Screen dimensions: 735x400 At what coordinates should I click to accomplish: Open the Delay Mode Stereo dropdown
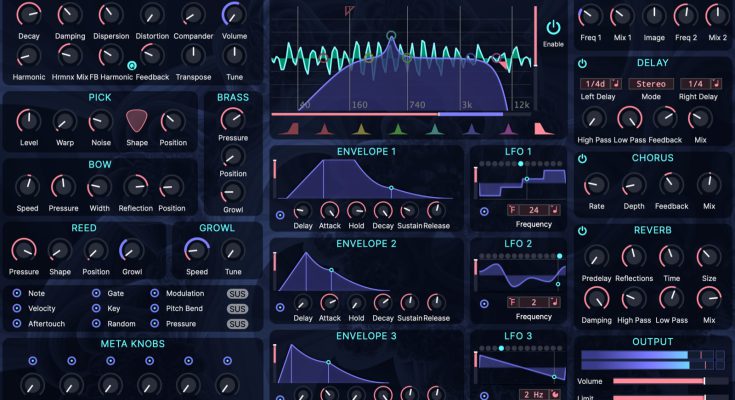pyautogui.click(x=650, y=84)
